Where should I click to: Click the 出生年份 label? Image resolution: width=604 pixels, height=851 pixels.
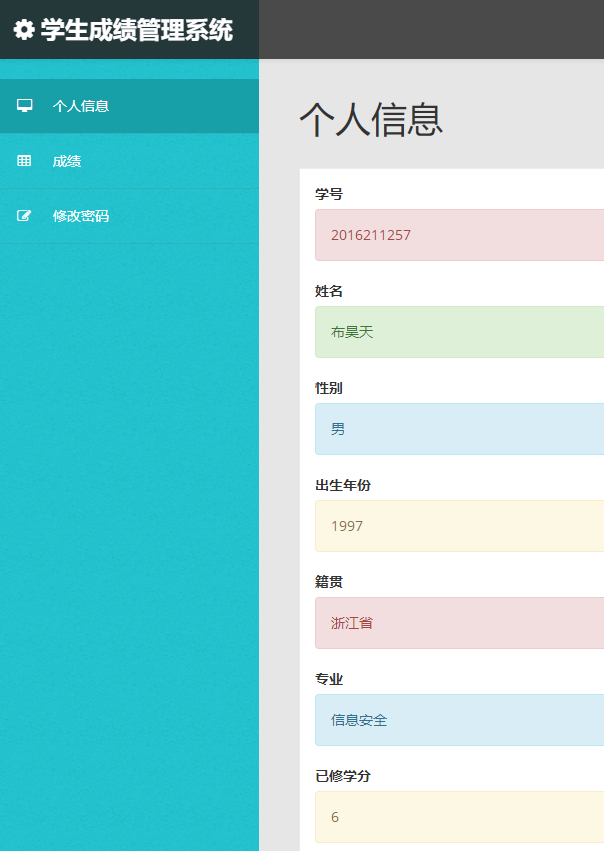tap(343, 485)
